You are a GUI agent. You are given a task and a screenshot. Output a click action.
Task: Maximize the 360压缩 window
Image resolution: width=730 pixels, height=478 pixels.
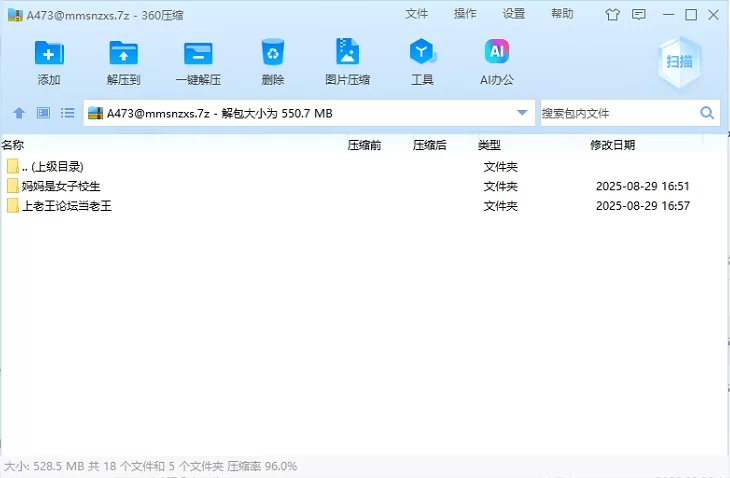691,15
